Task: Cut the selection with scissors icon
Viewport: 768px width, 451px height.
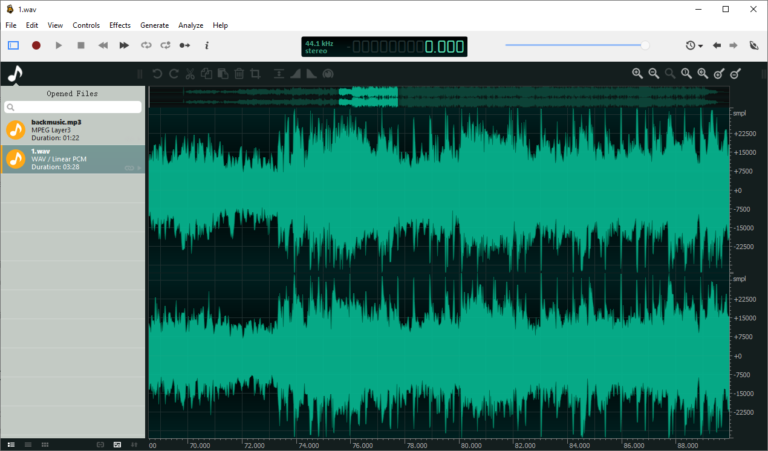Action: coord(190,73)
